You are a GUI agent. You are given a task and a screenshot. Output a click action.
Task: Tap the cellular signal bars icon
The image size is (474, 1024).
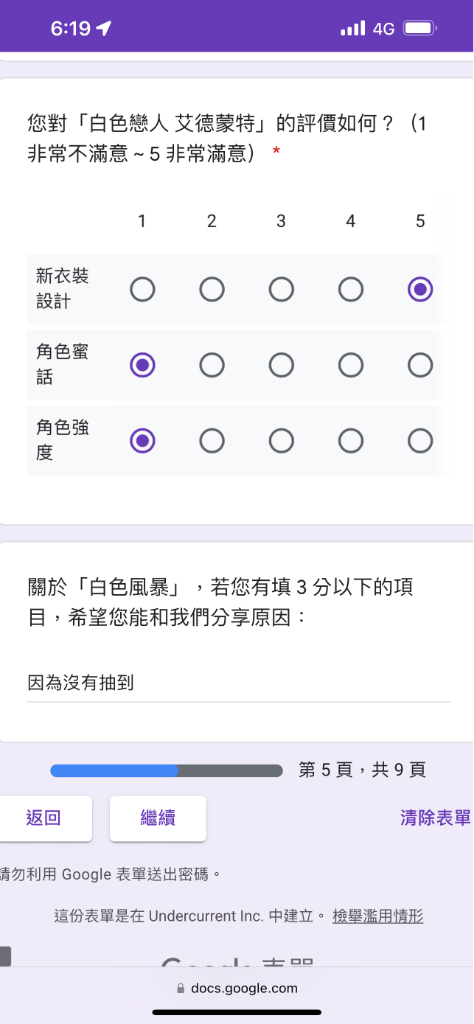point(353,28)
